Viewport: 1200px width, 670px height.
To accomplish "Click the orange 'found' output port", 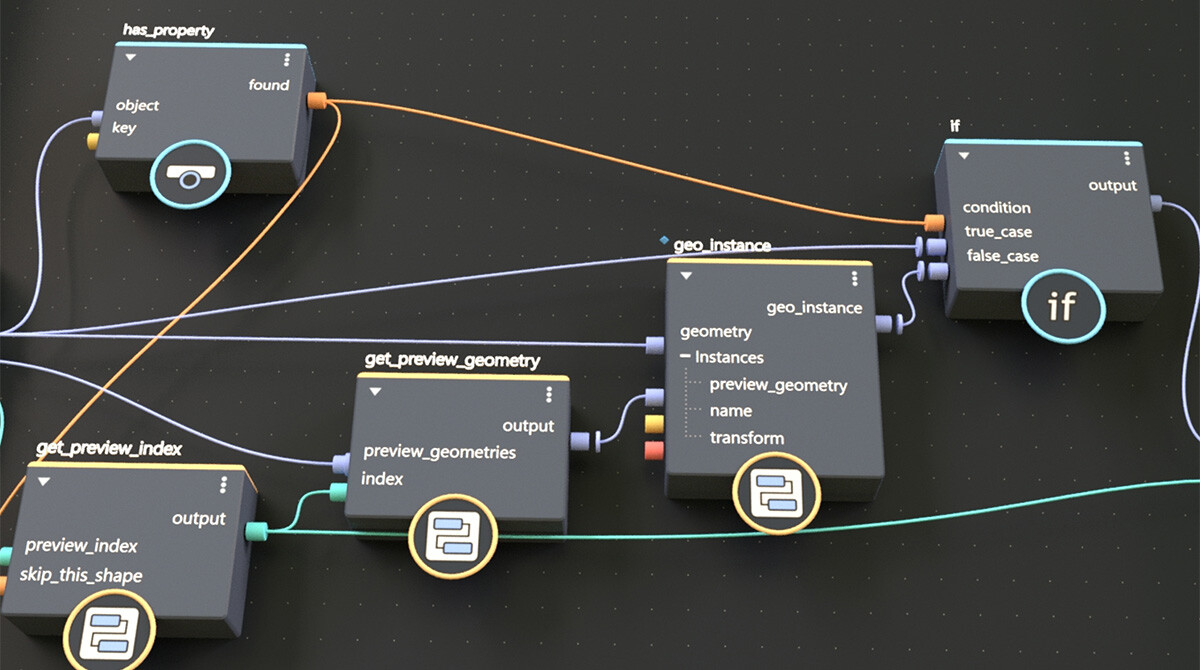I will (x=317, y=100).
